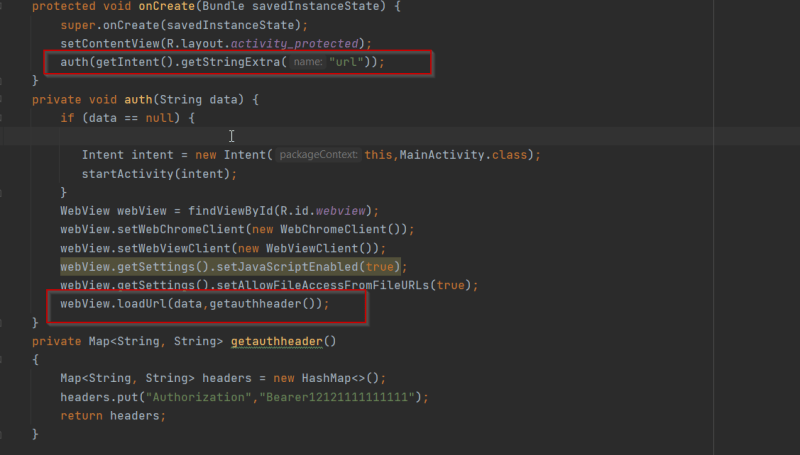Select the activity_protected layout reference

(x=295, y=43)
